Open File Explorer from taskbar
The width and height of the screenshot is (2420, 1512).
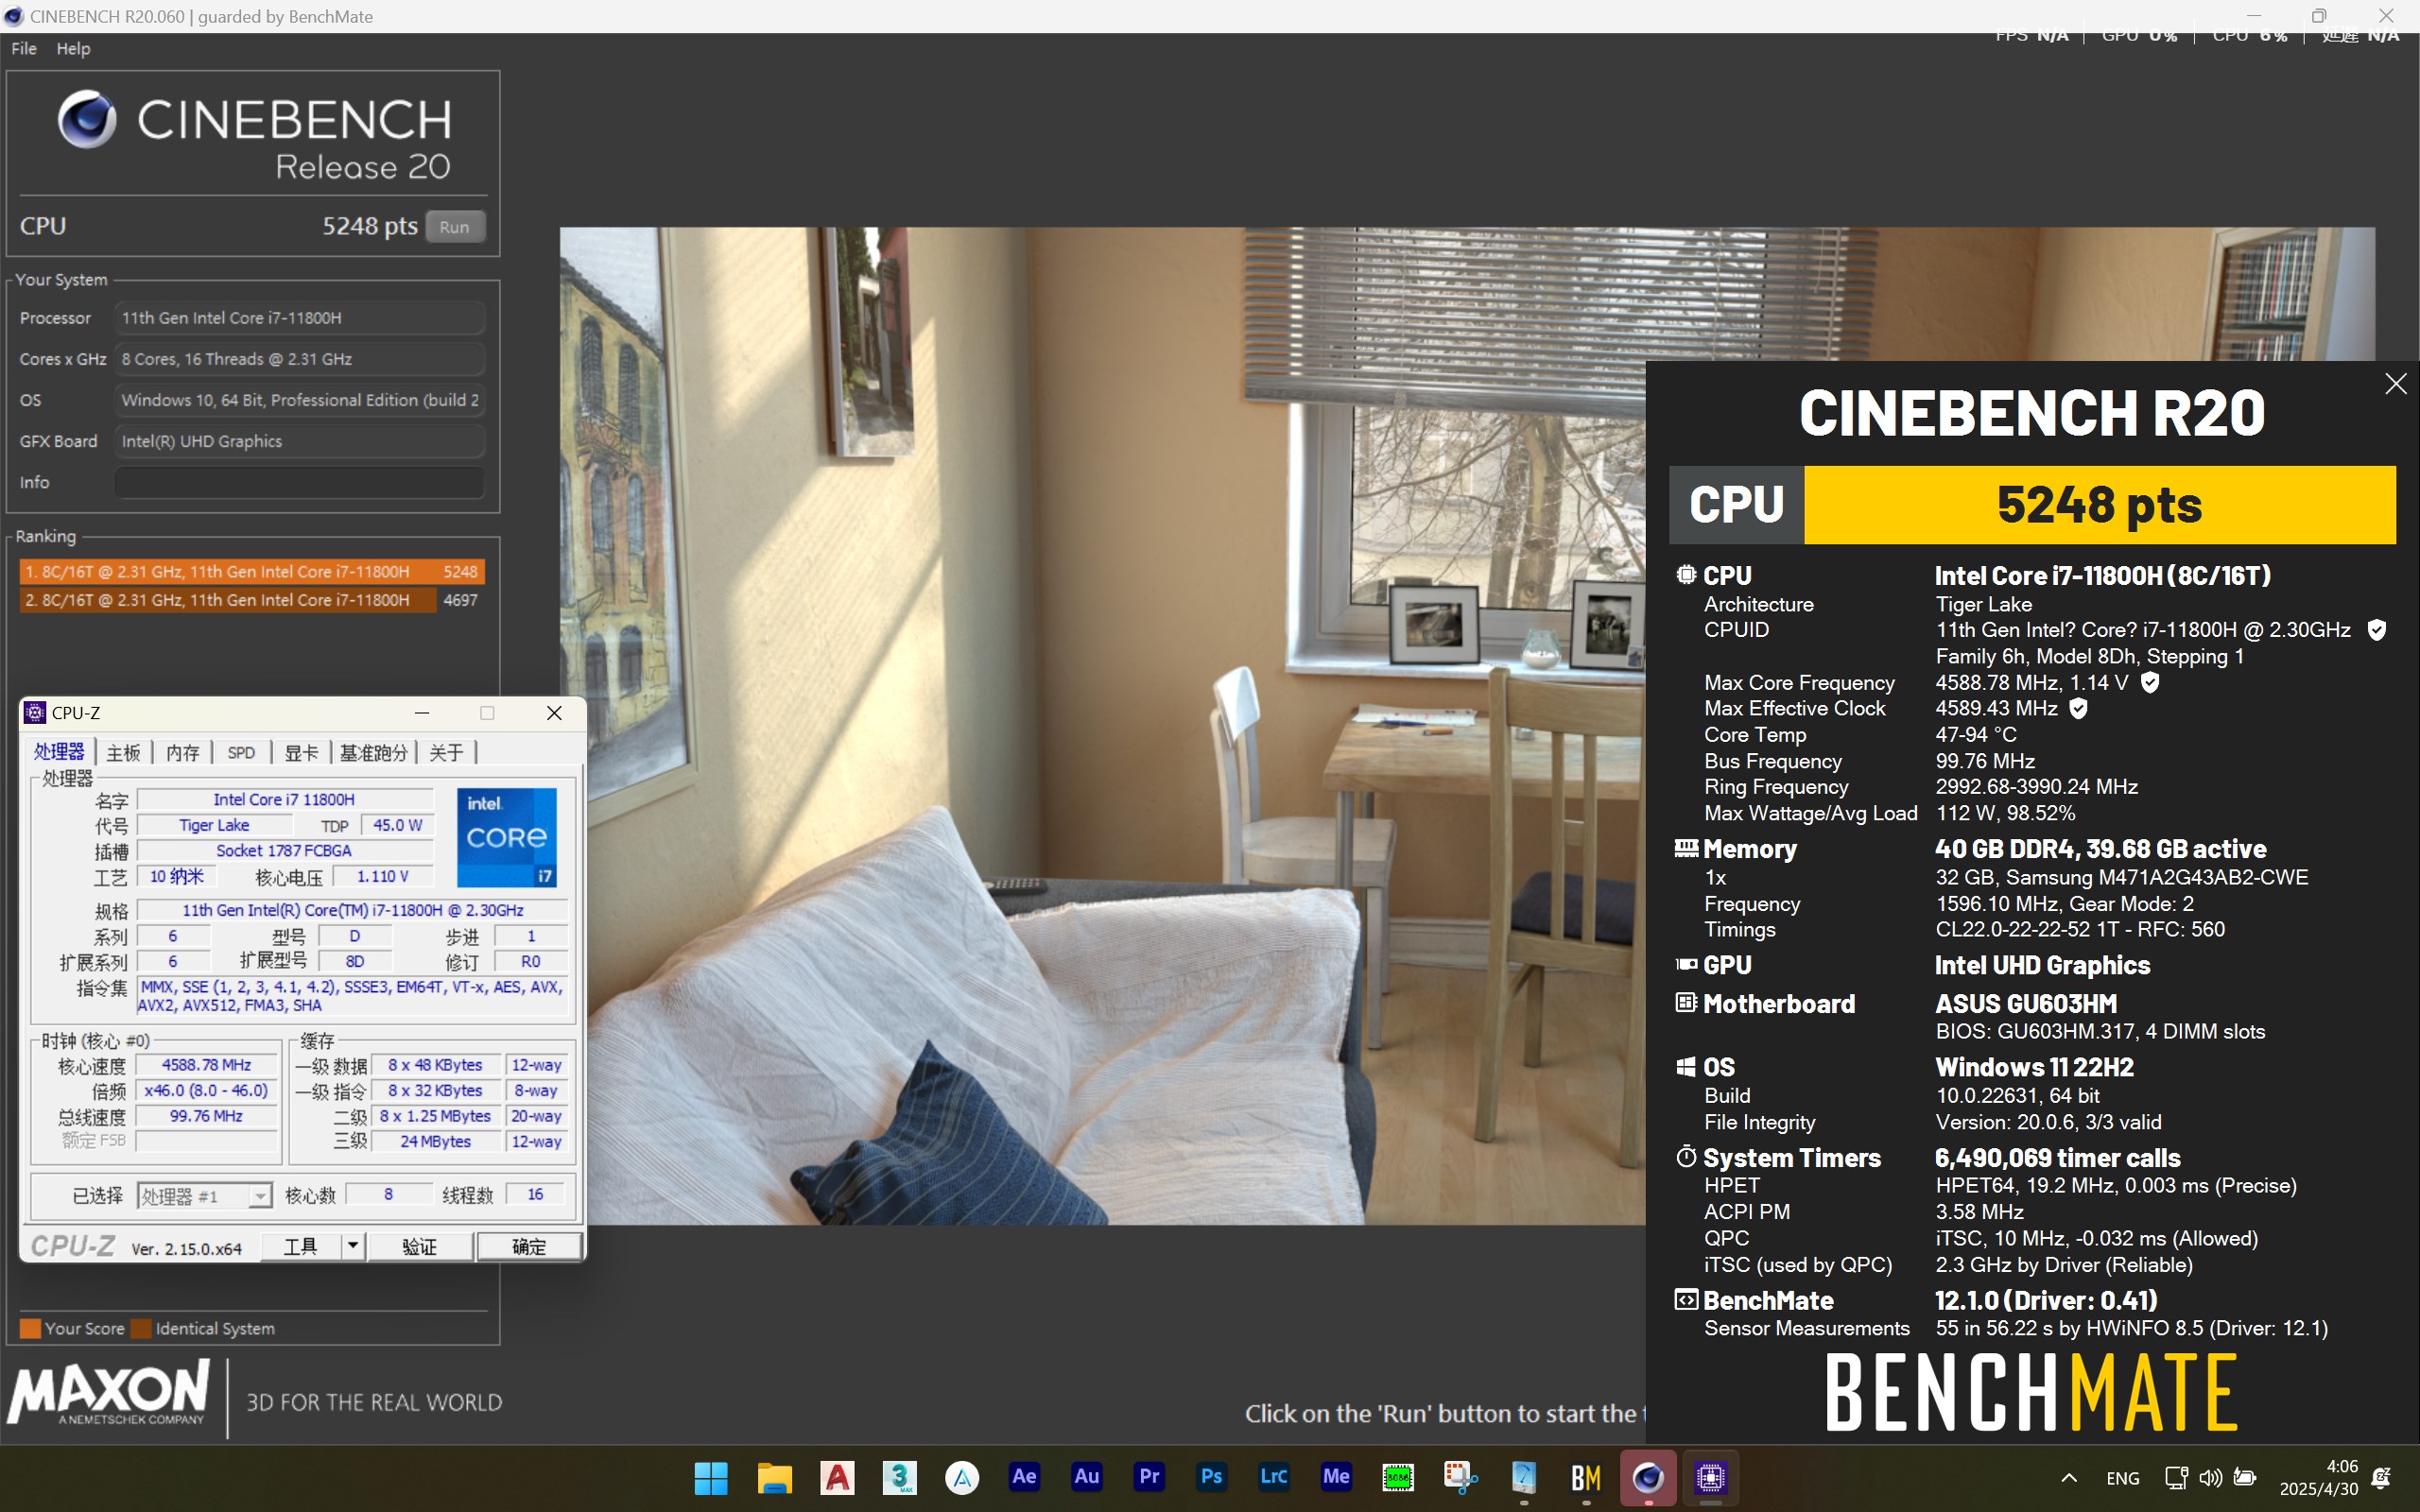774,1477
